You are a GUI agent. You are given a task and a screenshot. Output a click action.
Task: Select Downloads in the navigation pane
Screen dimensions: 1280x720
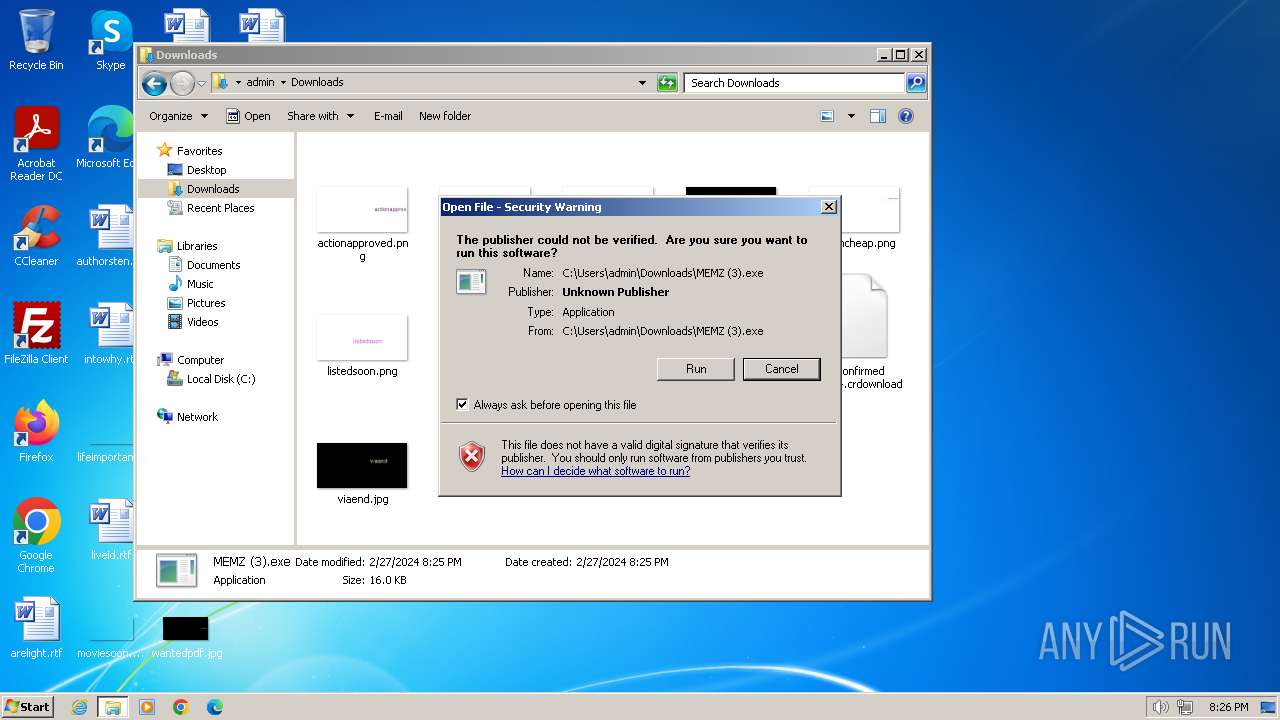point(213,189)
